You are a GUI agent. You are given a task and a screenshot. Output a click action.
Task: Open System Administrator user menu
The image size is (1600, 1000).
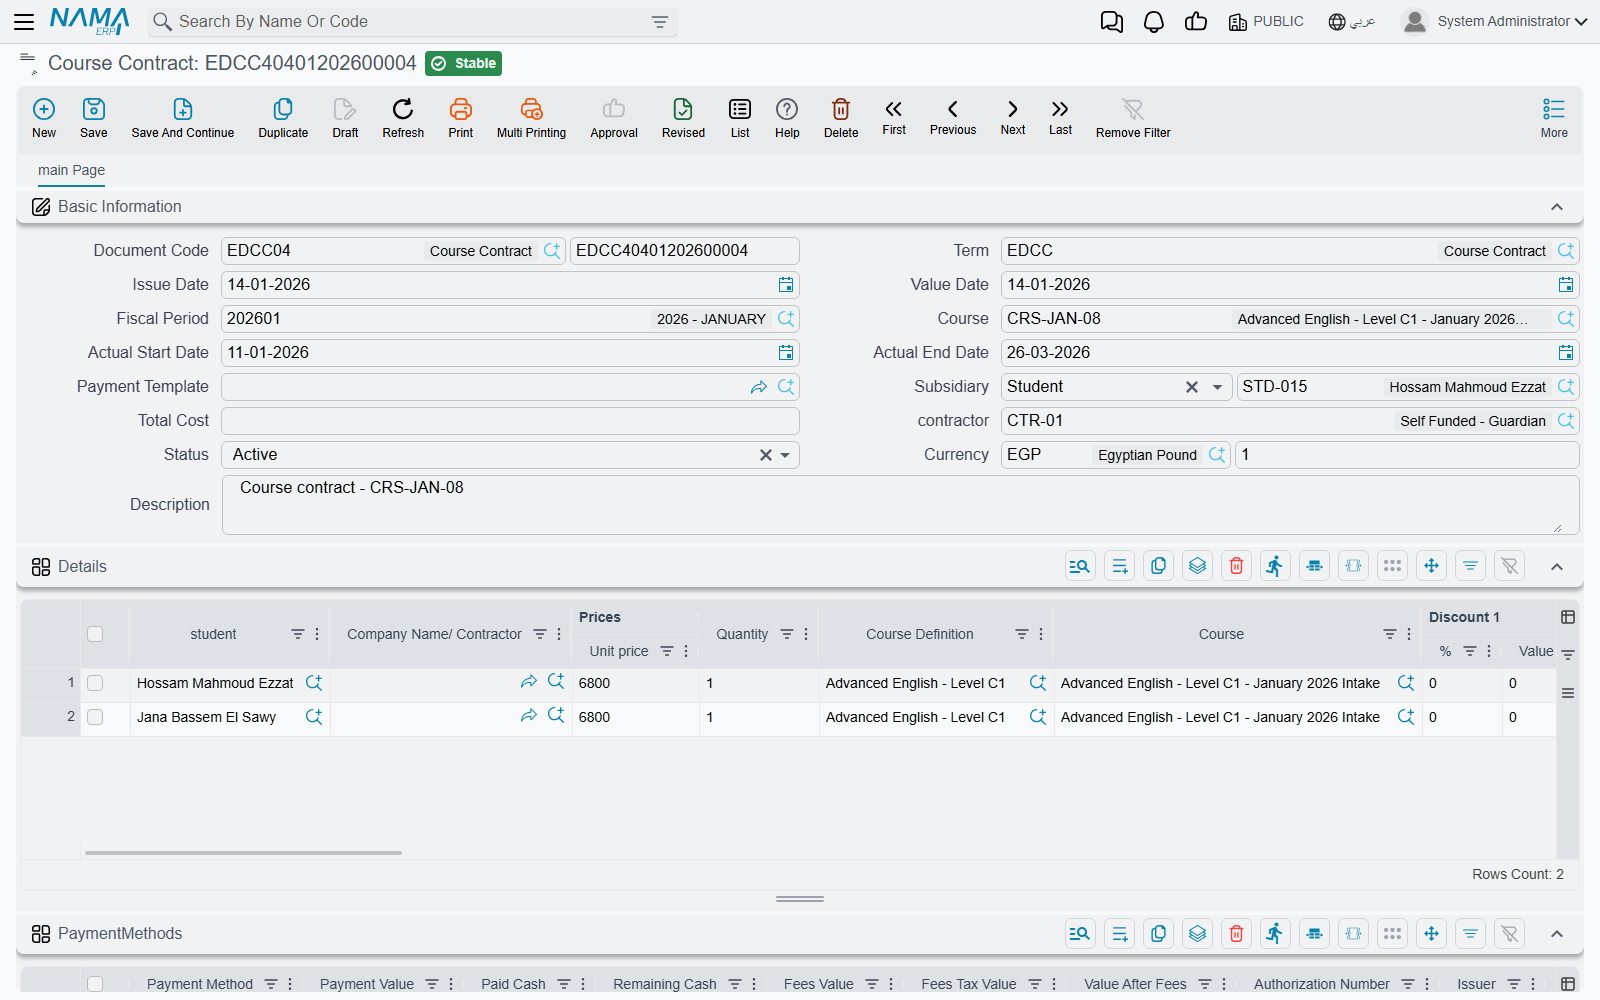pos(1494,21)
